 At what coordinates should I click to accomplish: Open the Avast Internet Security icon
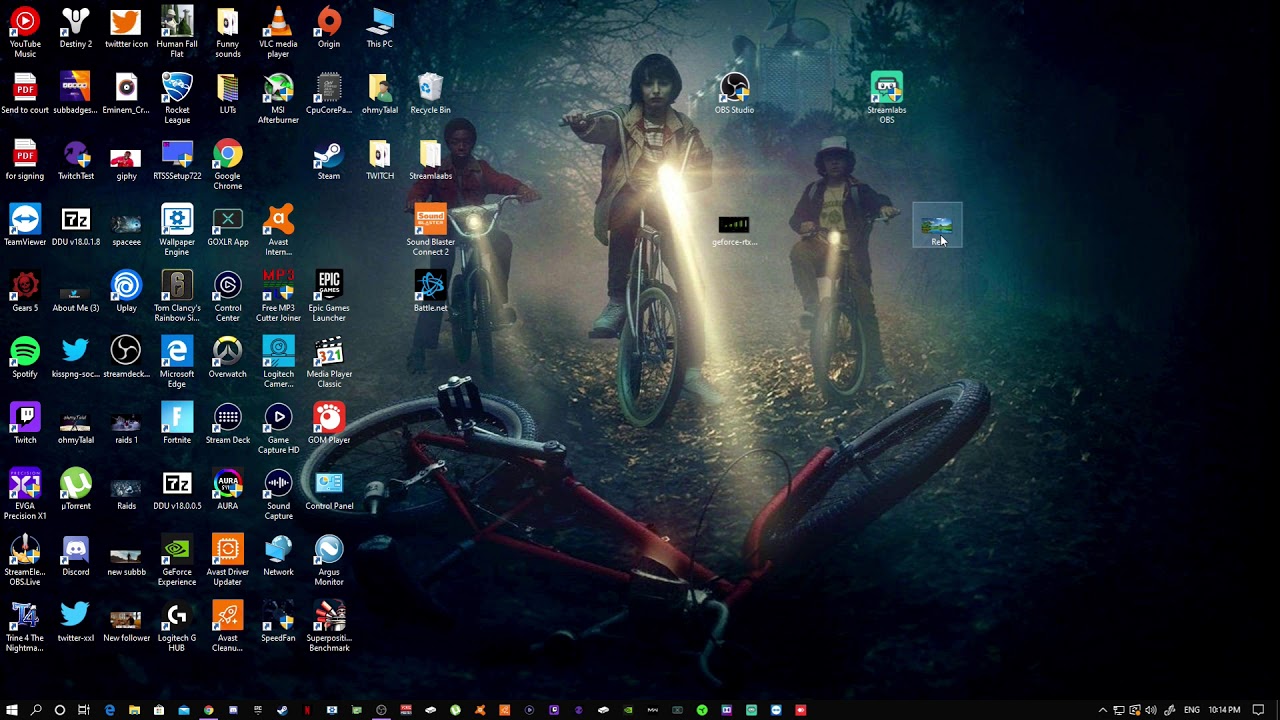(x=278, y=230)
